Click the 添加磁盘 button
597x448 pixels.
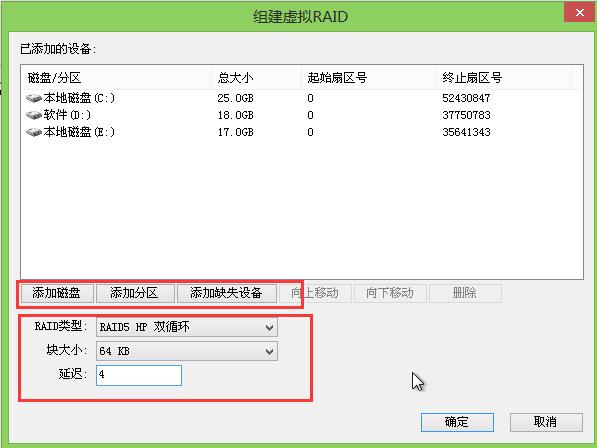click(57, 293)
